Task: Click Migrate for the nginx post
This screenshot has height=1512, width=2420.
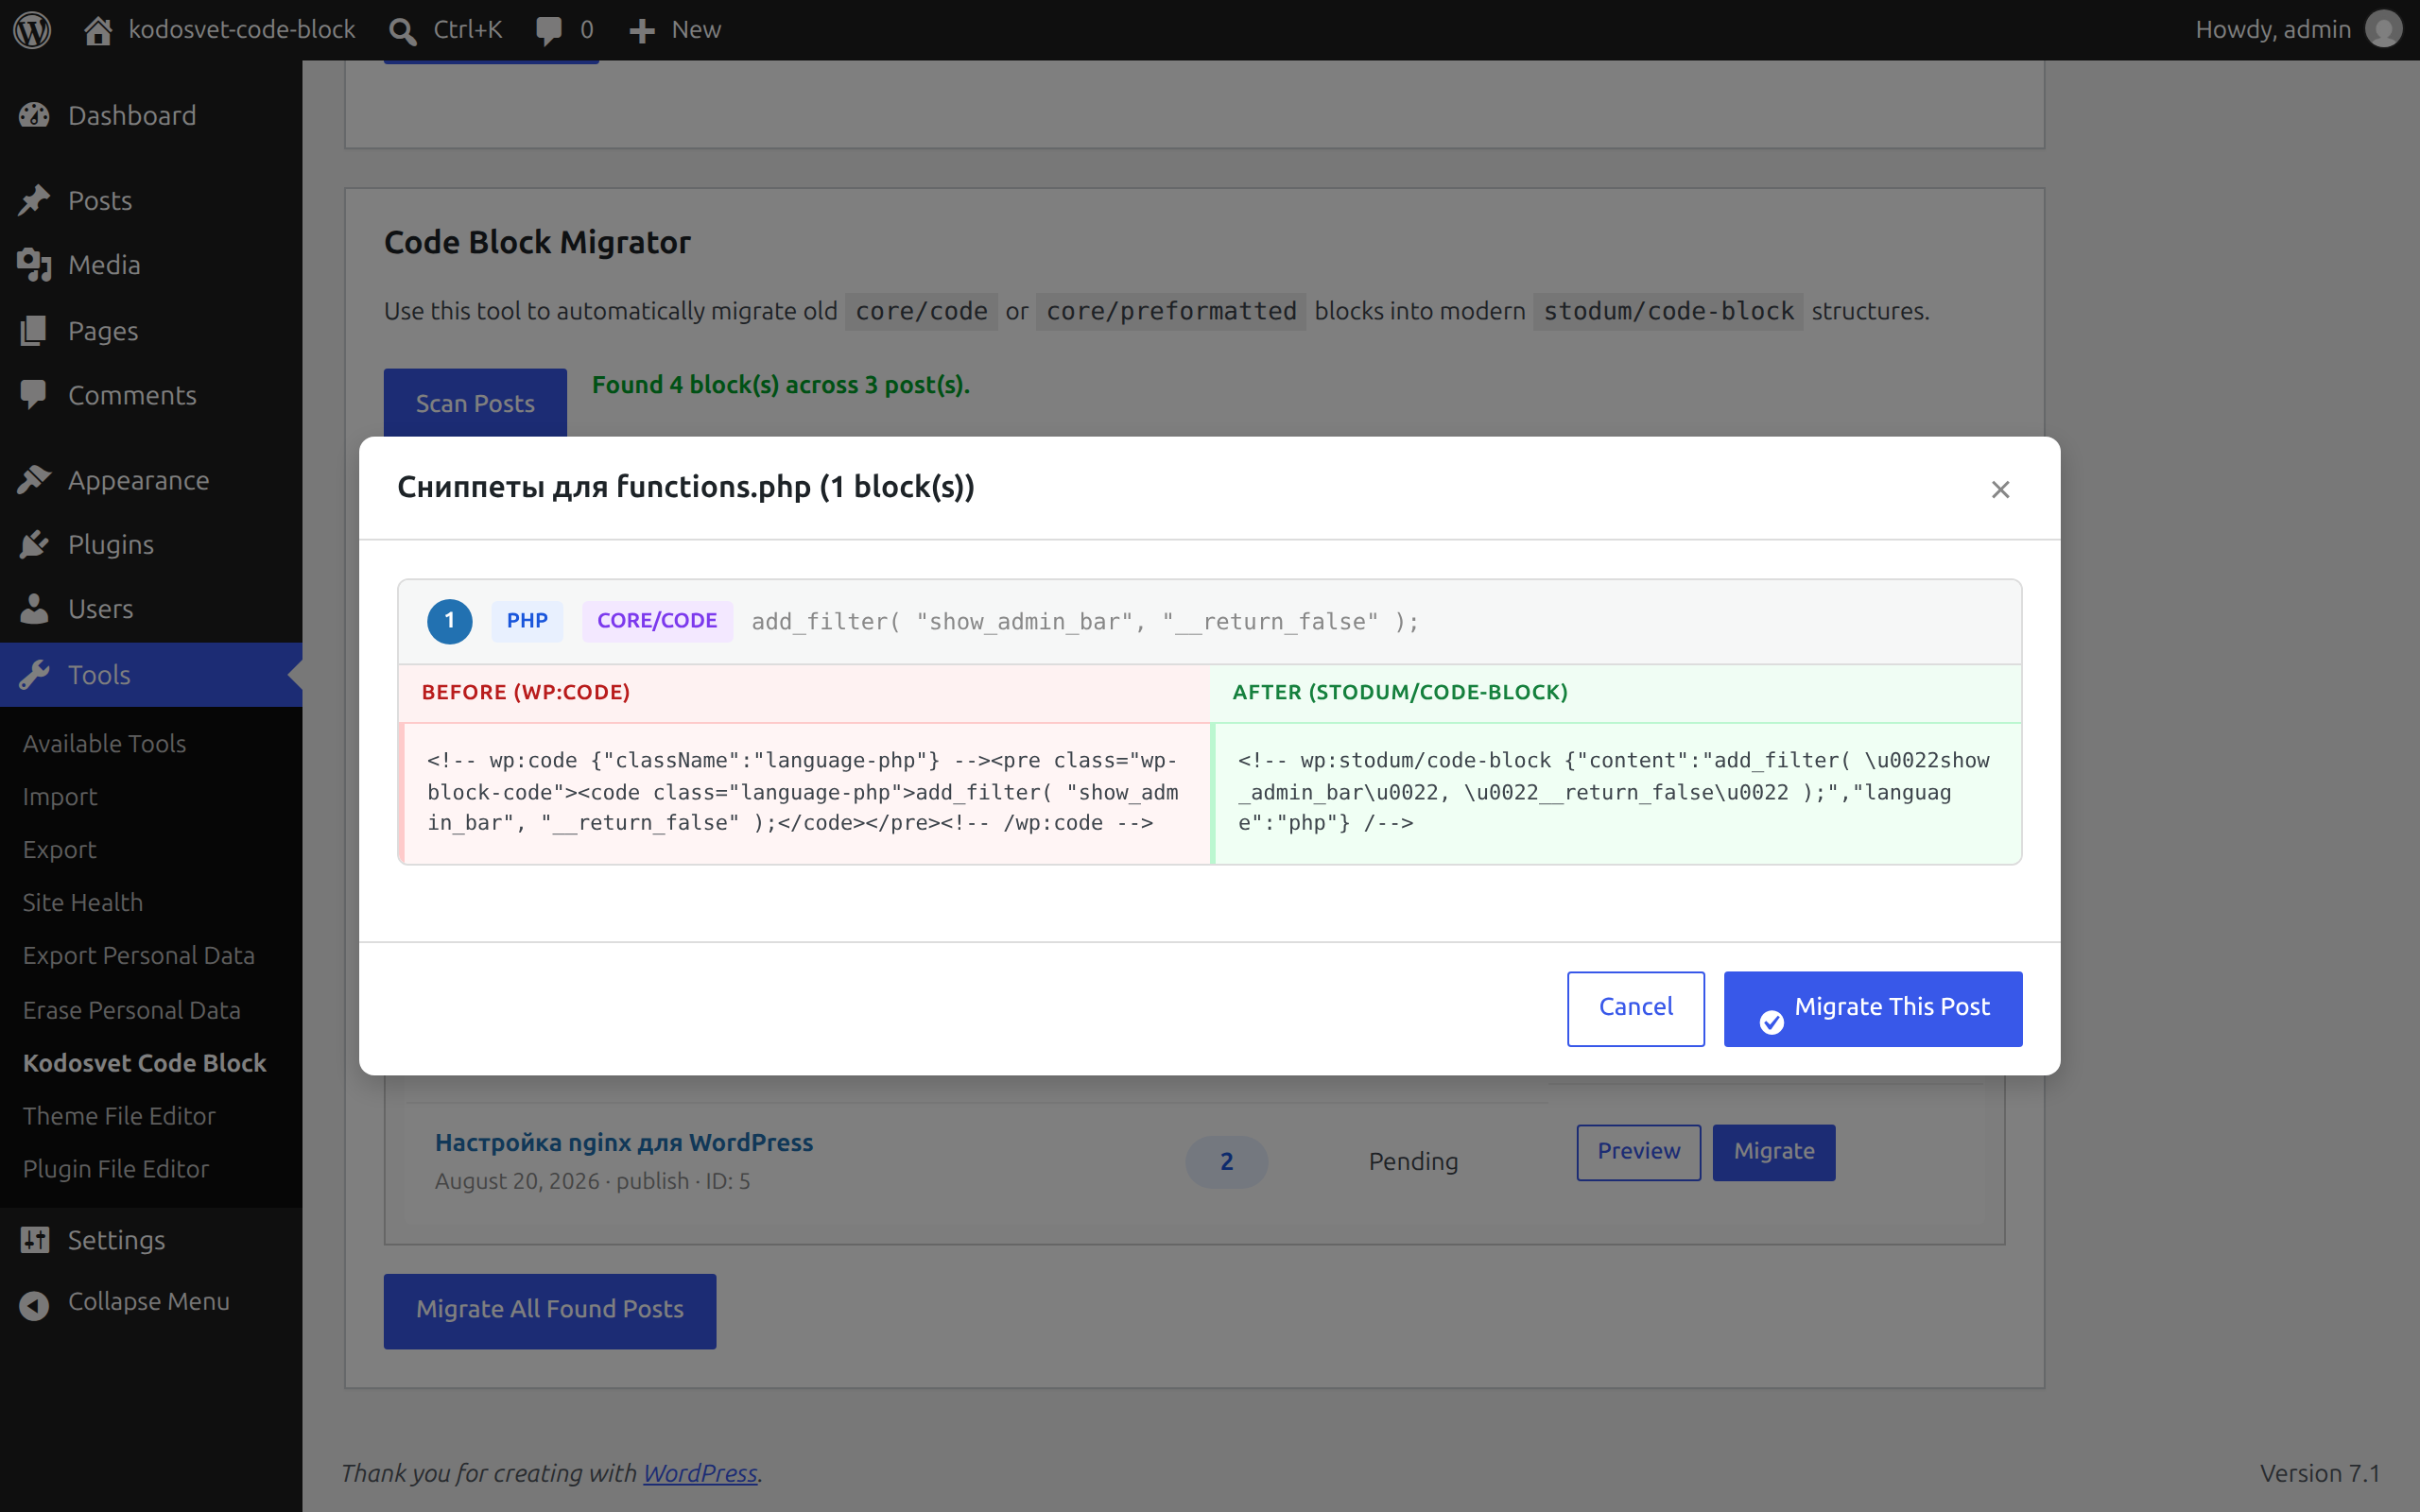Action: tap(1773, 1152)
